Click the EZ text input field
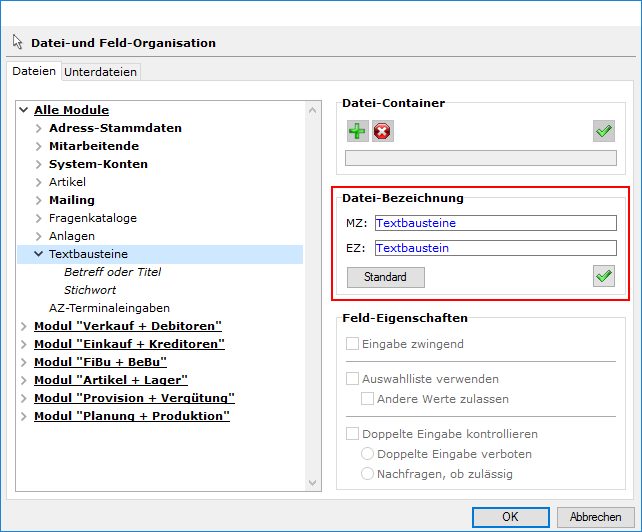The height and width of the screenshot is (532, 642). point(495,248)
